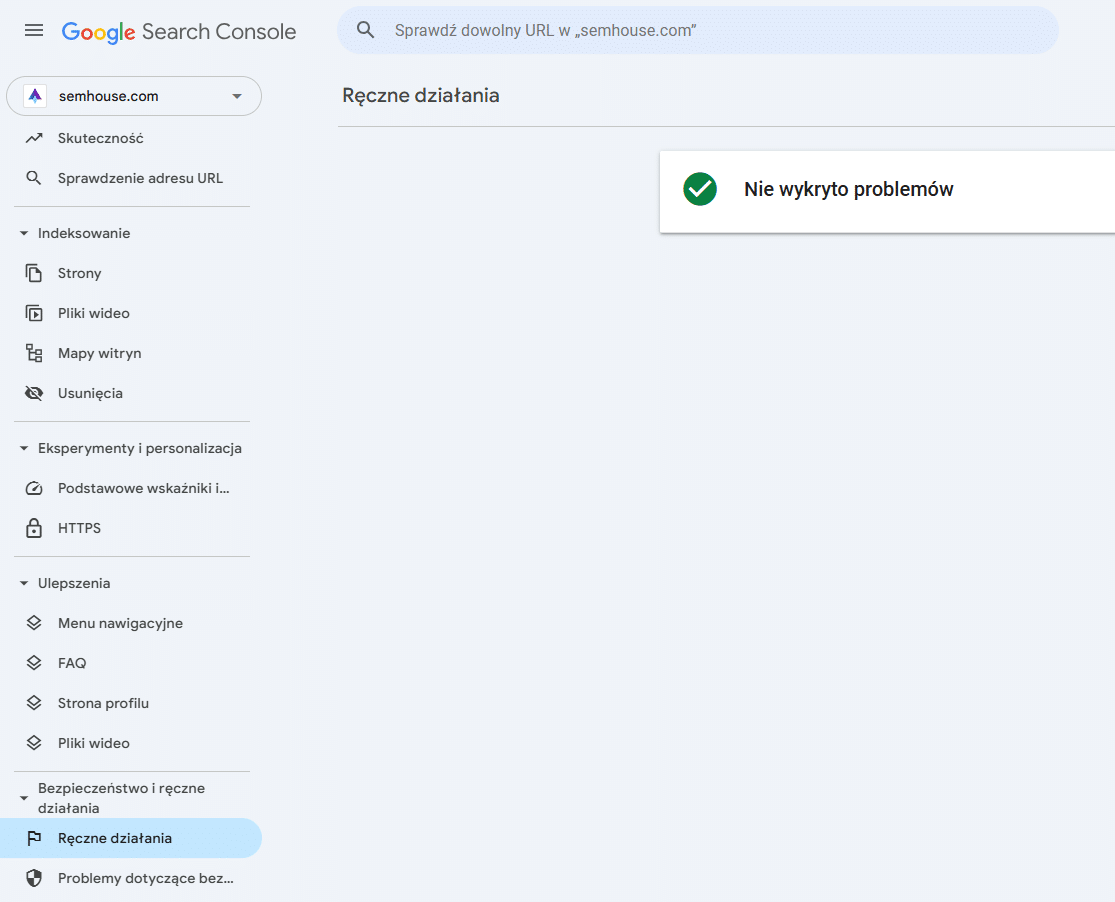
Task: Click the search magnifier icon in URL bar
Action: click(366, 30)
